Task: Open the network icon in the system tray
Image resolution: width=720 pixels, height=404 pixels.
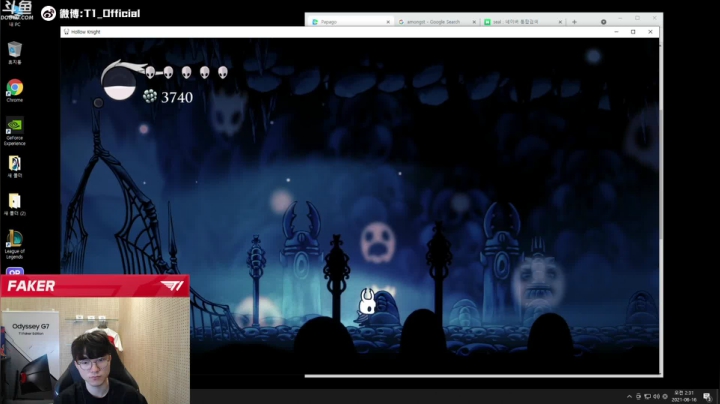Action: (647, 396)
